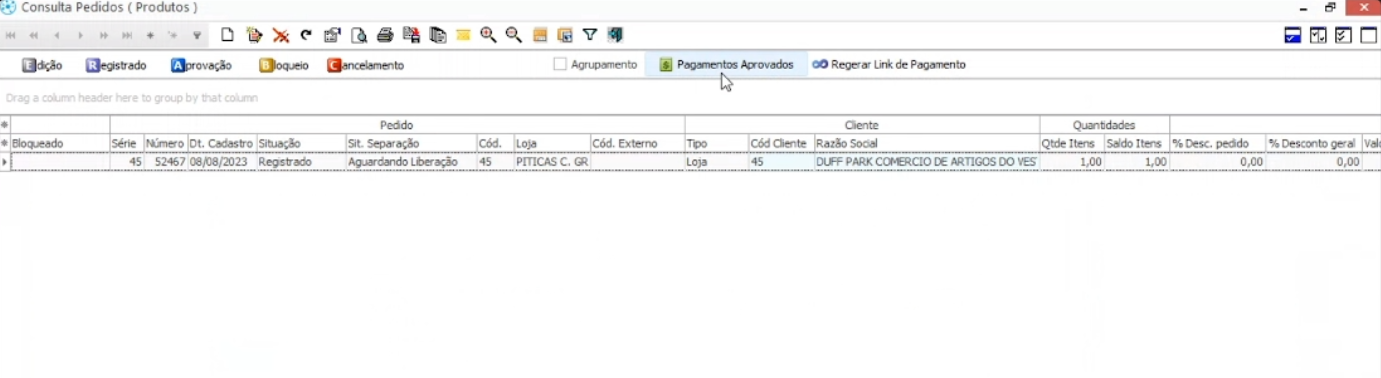Screen dimensions: 1381x378
Task: Toggle the Agrupamento checkbox
Action: 560,64
